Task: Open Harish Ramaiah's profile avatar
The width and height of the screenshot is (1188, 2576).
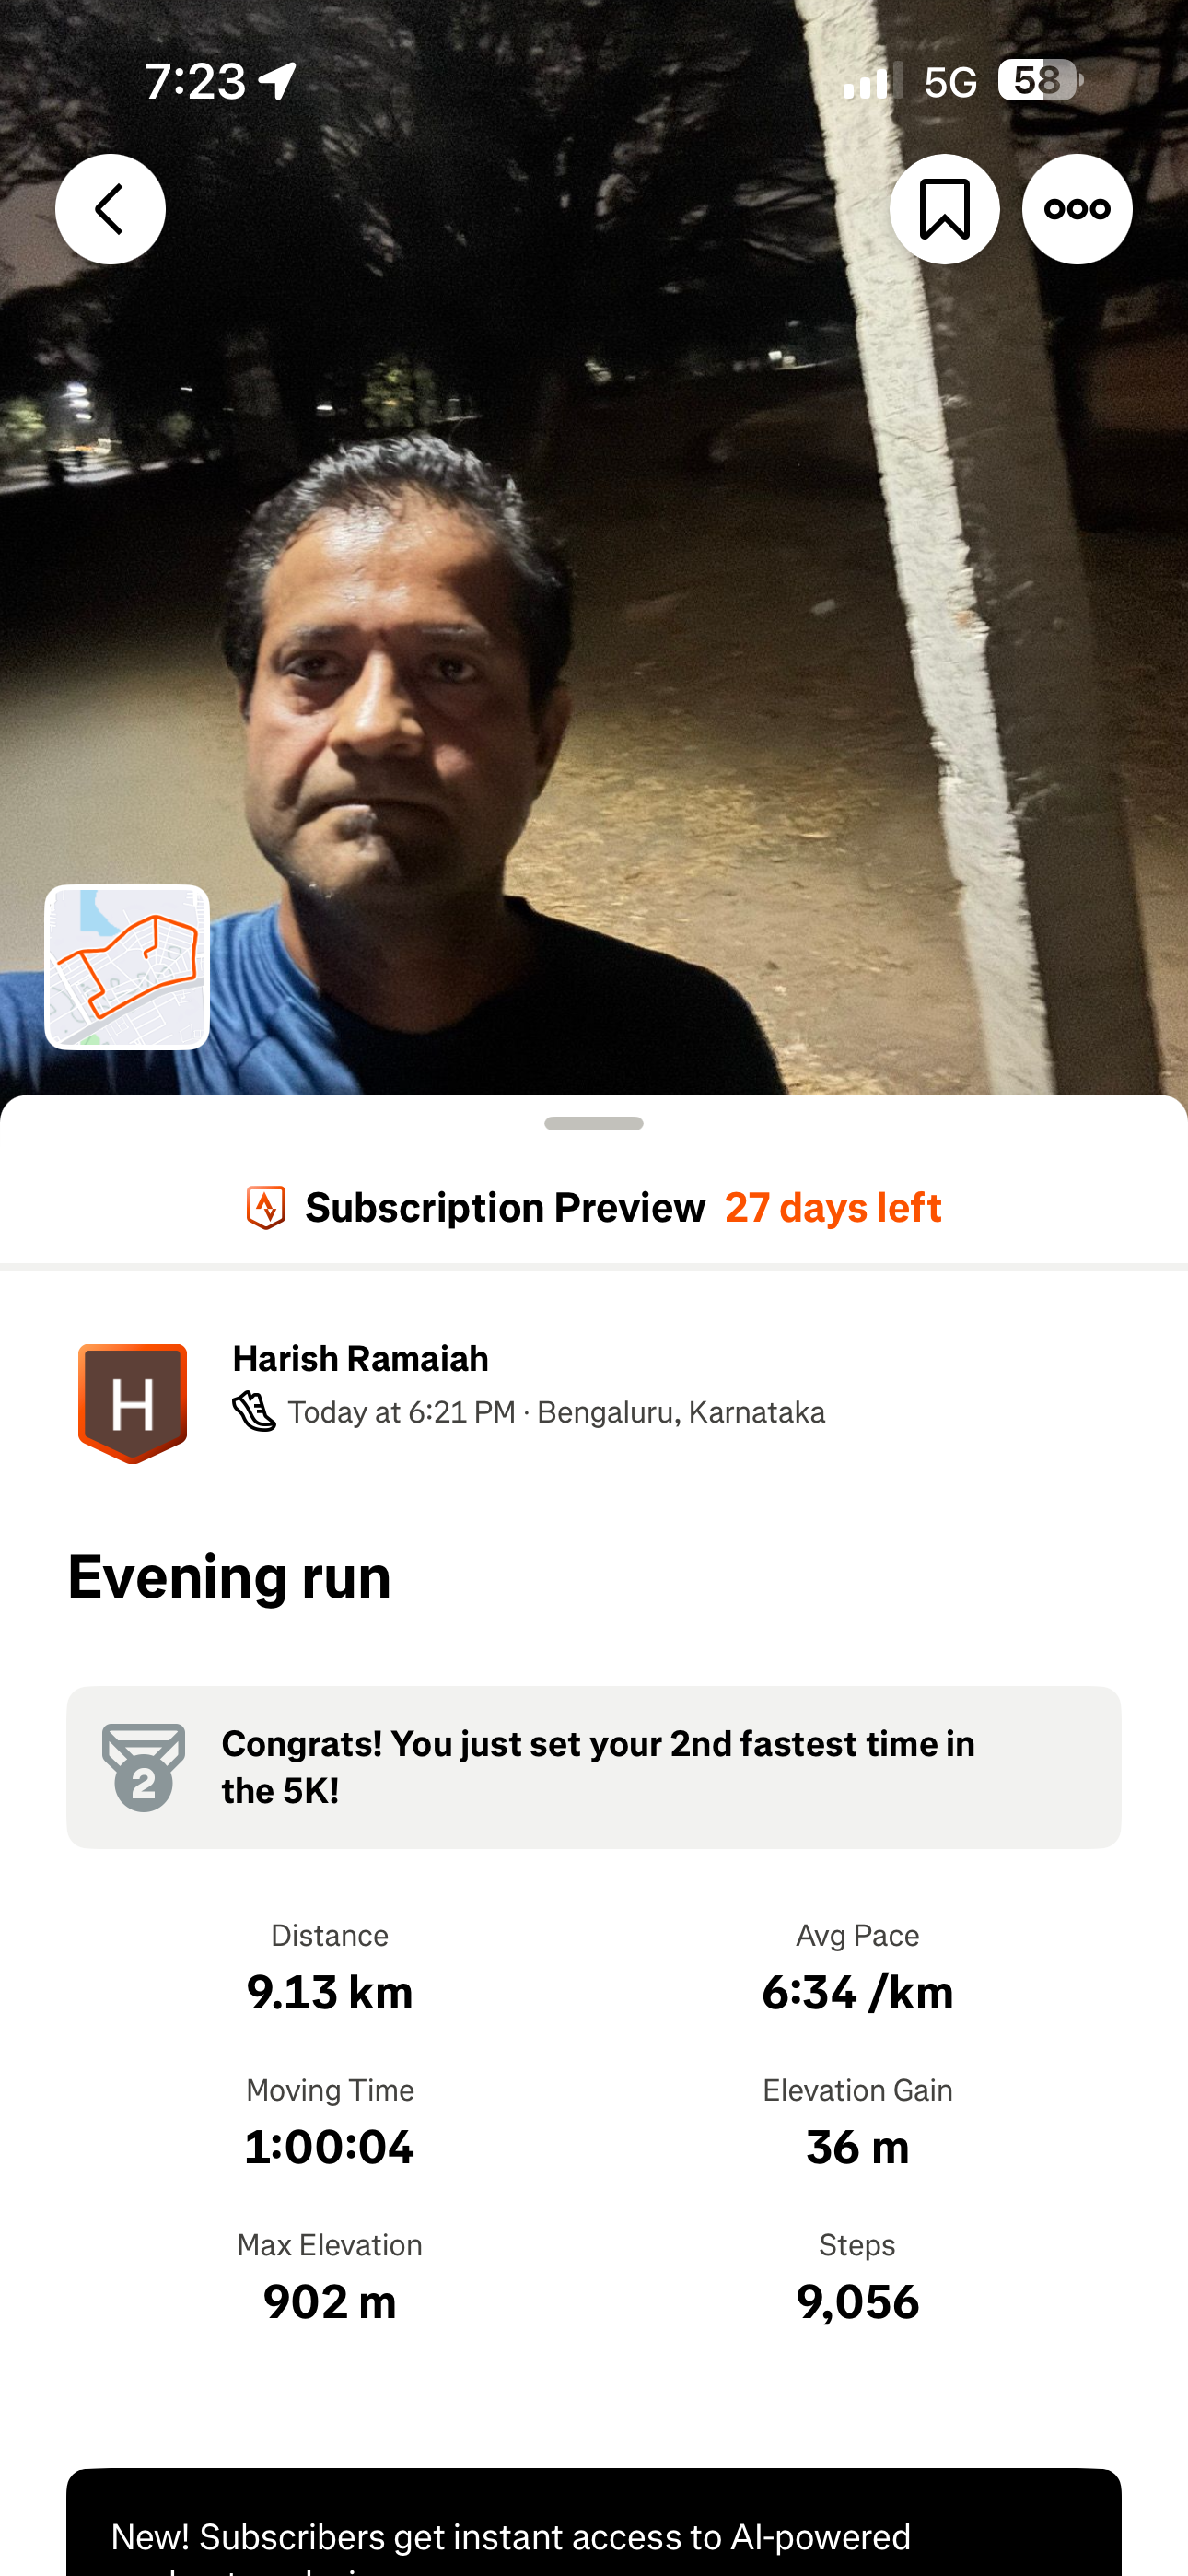Action: pos(133,1403)
